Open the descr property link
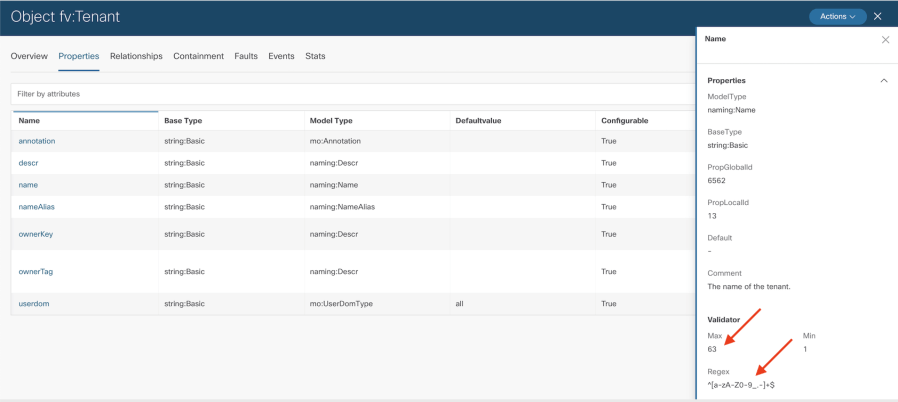The width and height of the screenshot is (898, 402). (28, 163)
